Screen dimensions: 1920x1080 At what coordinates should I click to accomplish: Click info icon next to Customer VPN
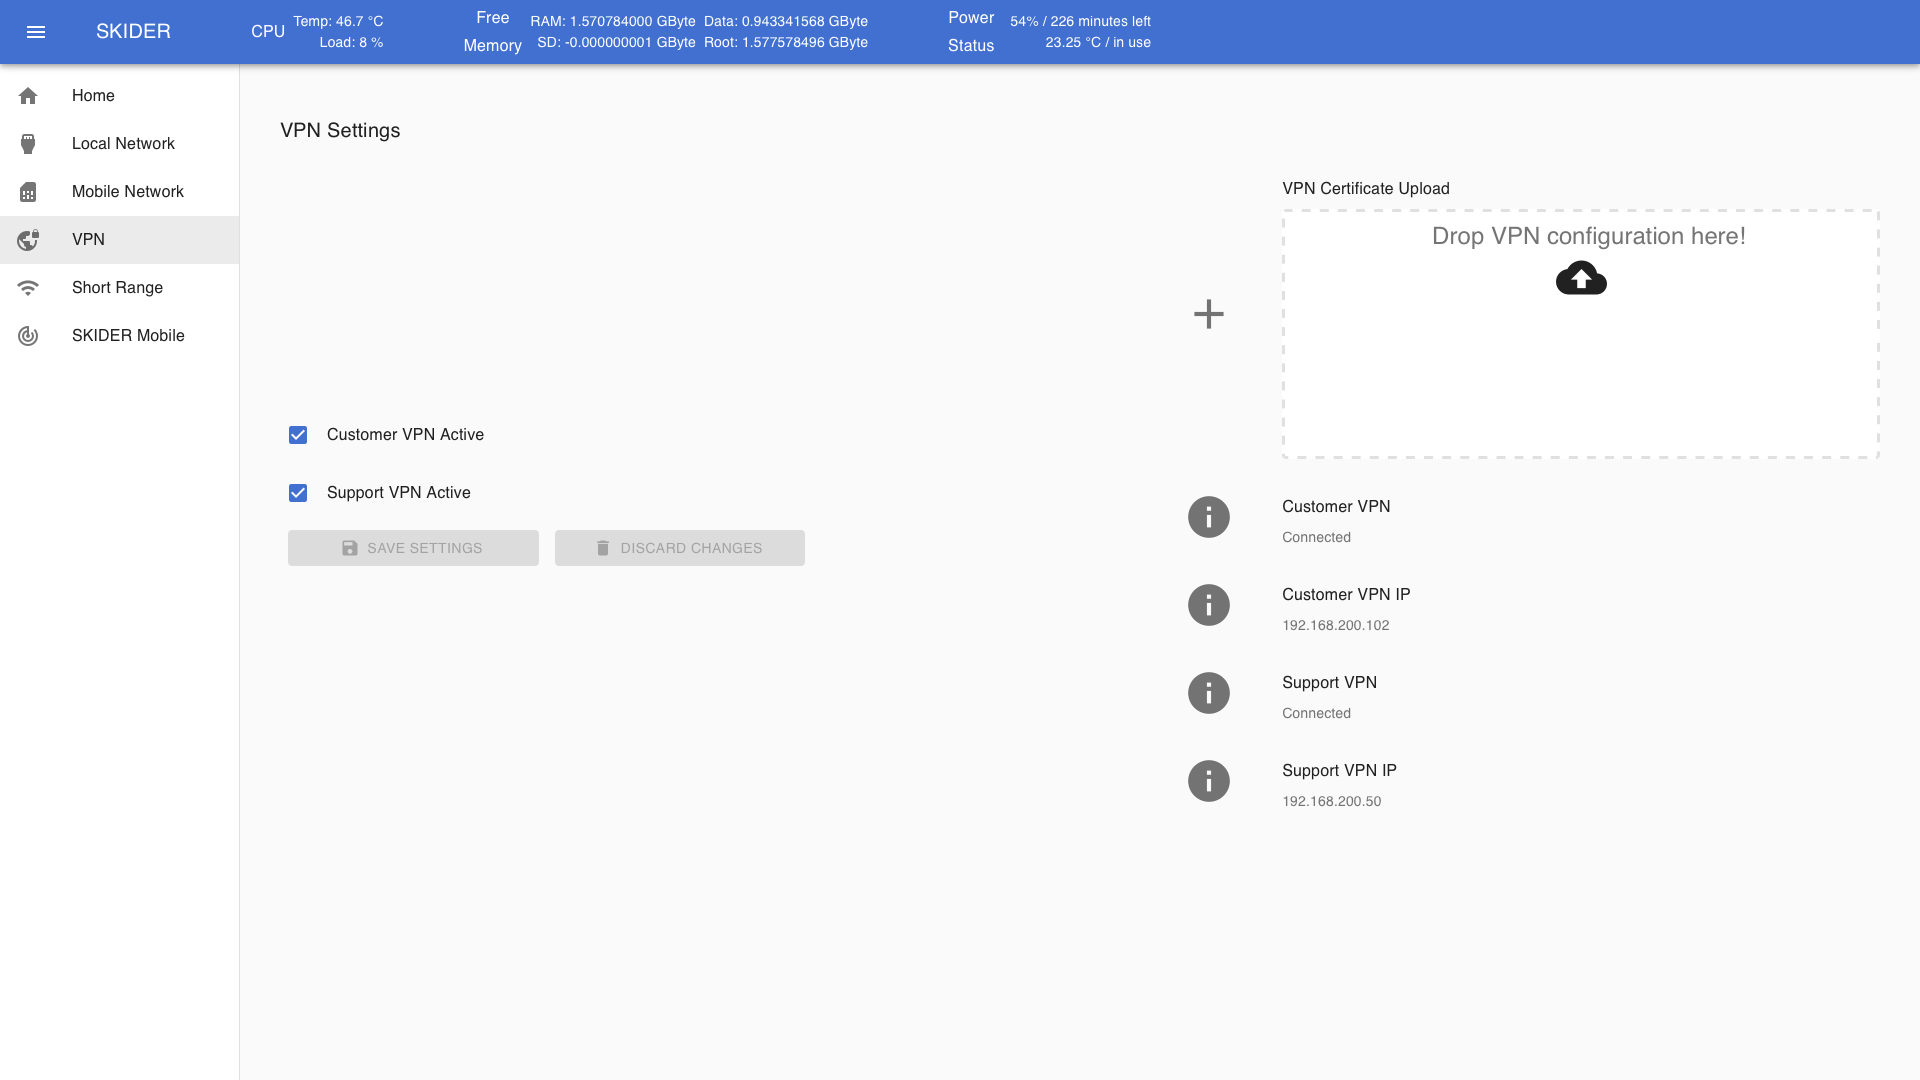[1208, 517]
